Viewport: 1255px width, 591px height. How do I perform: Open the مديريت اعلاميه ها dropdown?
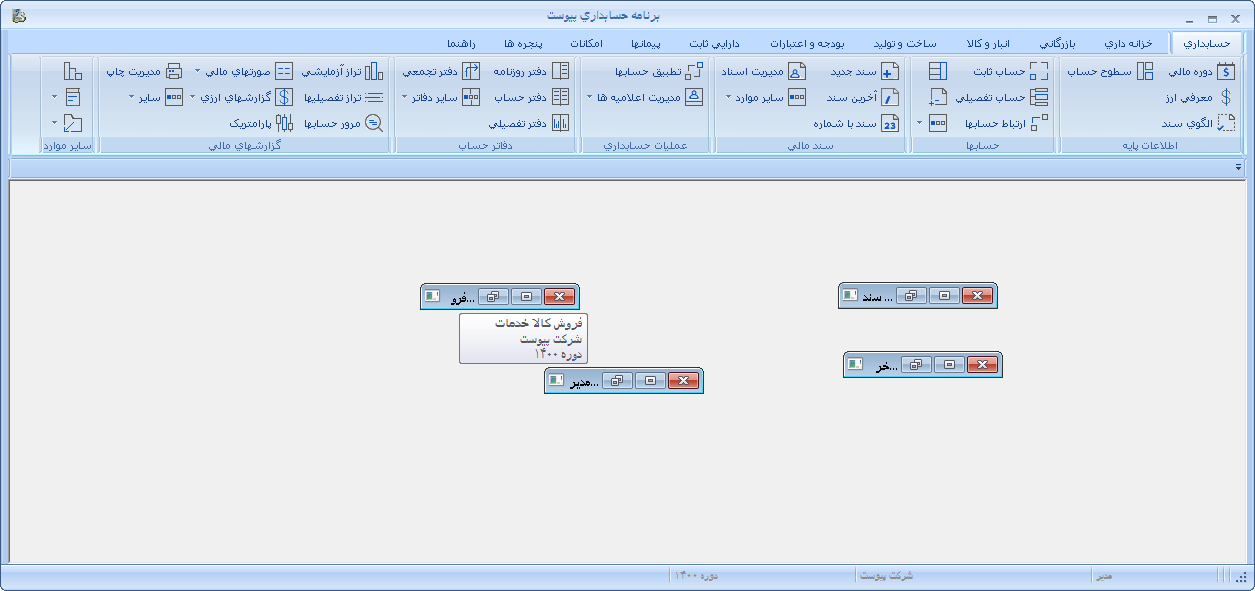(x=589, y=97)
